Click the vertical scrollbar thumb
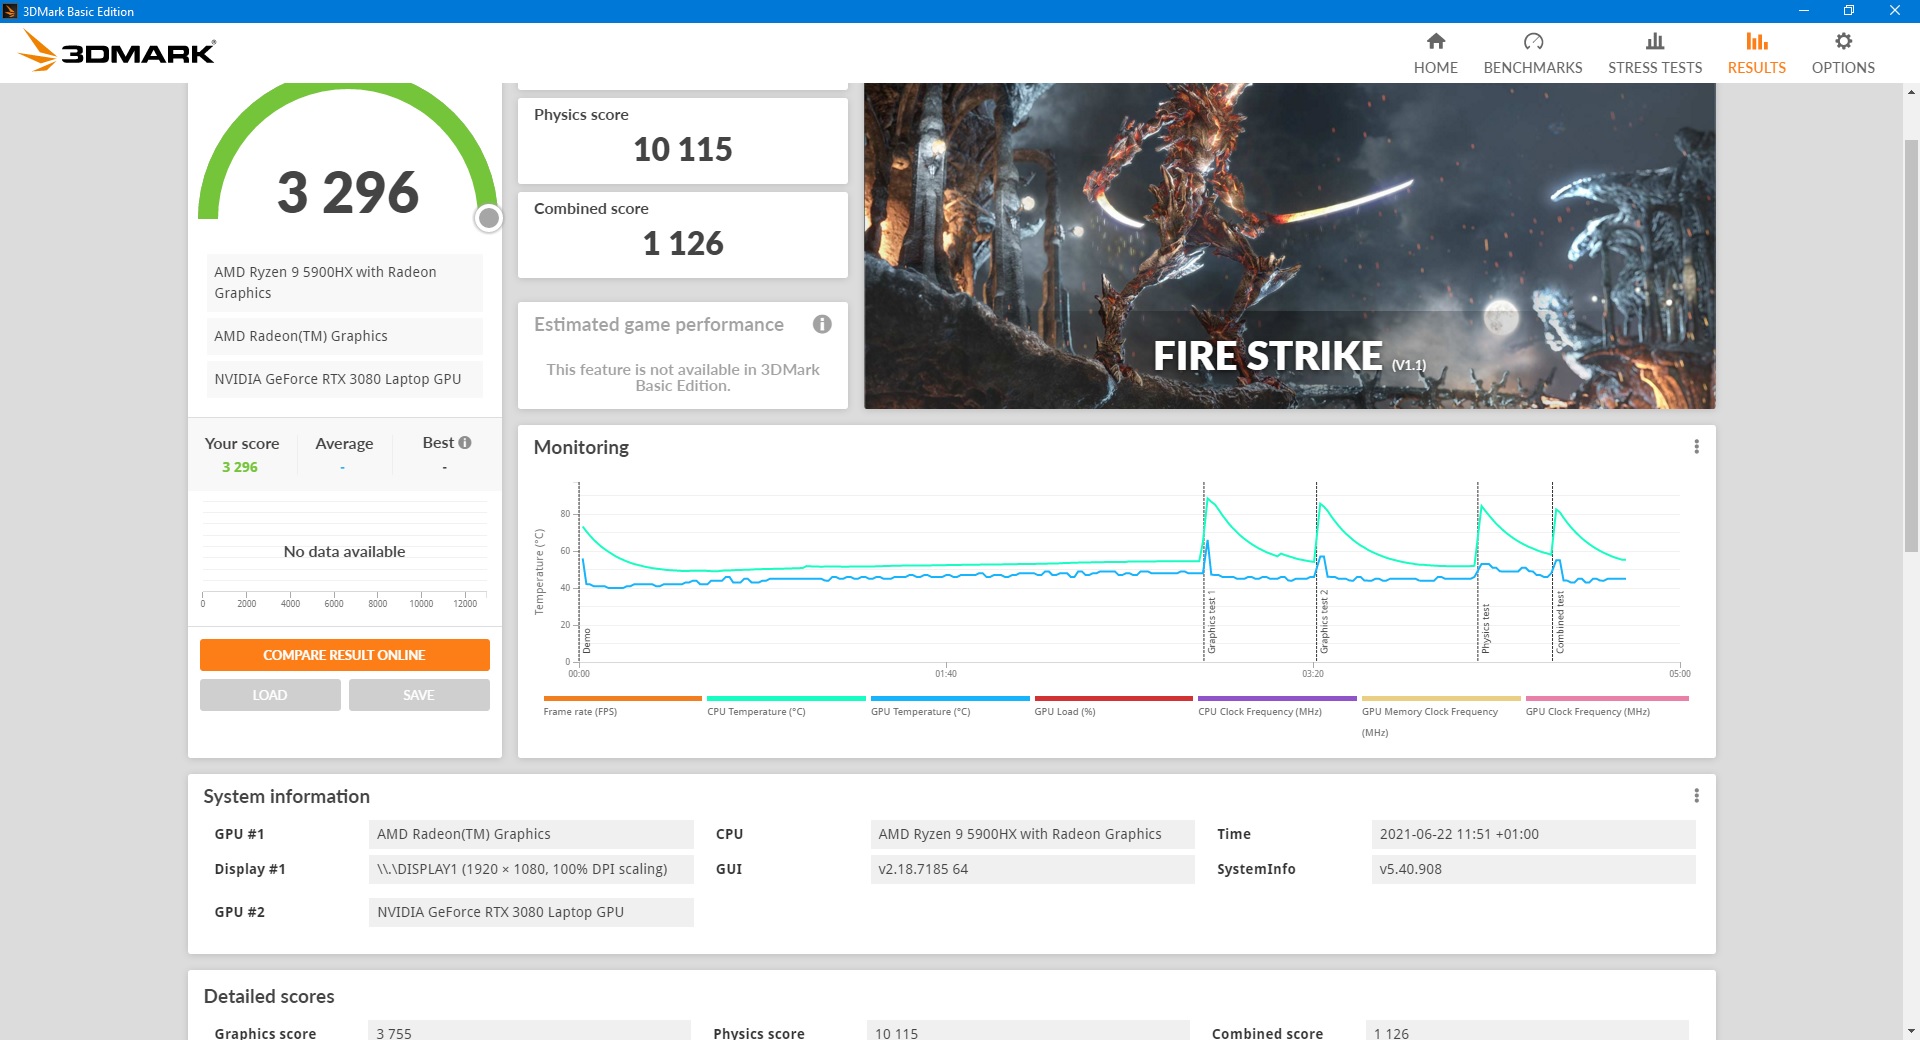The image size is (1920, 1040). click(x=1911, y=345)
